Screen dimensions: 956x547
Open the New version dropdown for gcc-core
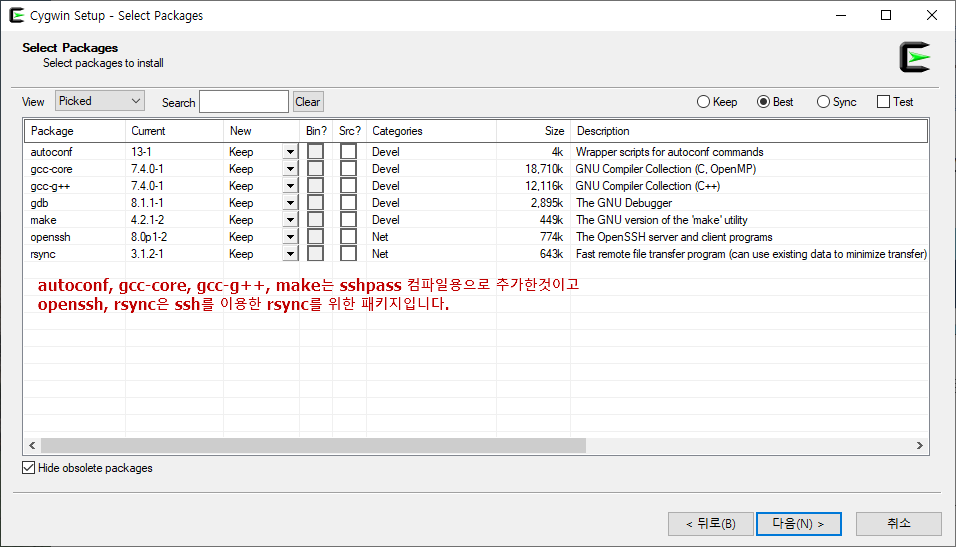tap(290, 169)
